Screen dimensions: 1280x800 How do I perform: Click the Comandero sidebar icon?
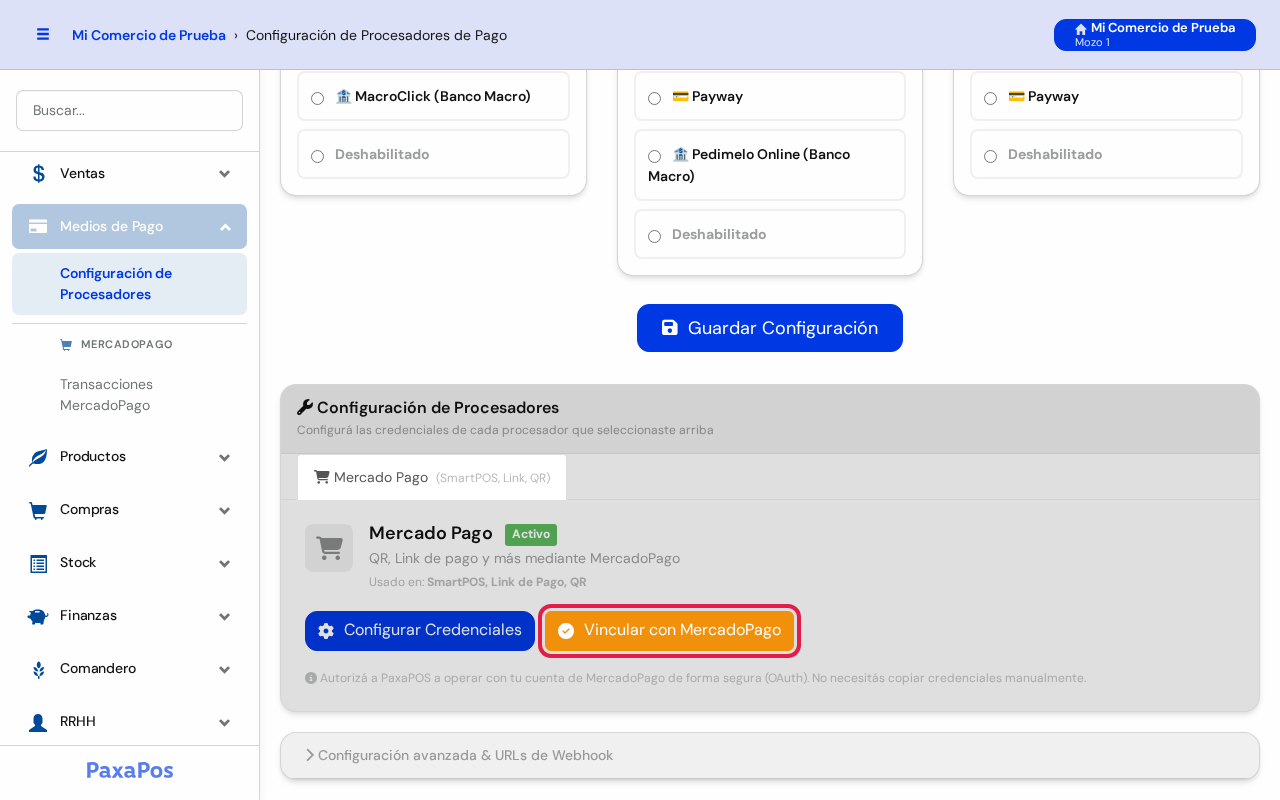click(x=38, y=669)
